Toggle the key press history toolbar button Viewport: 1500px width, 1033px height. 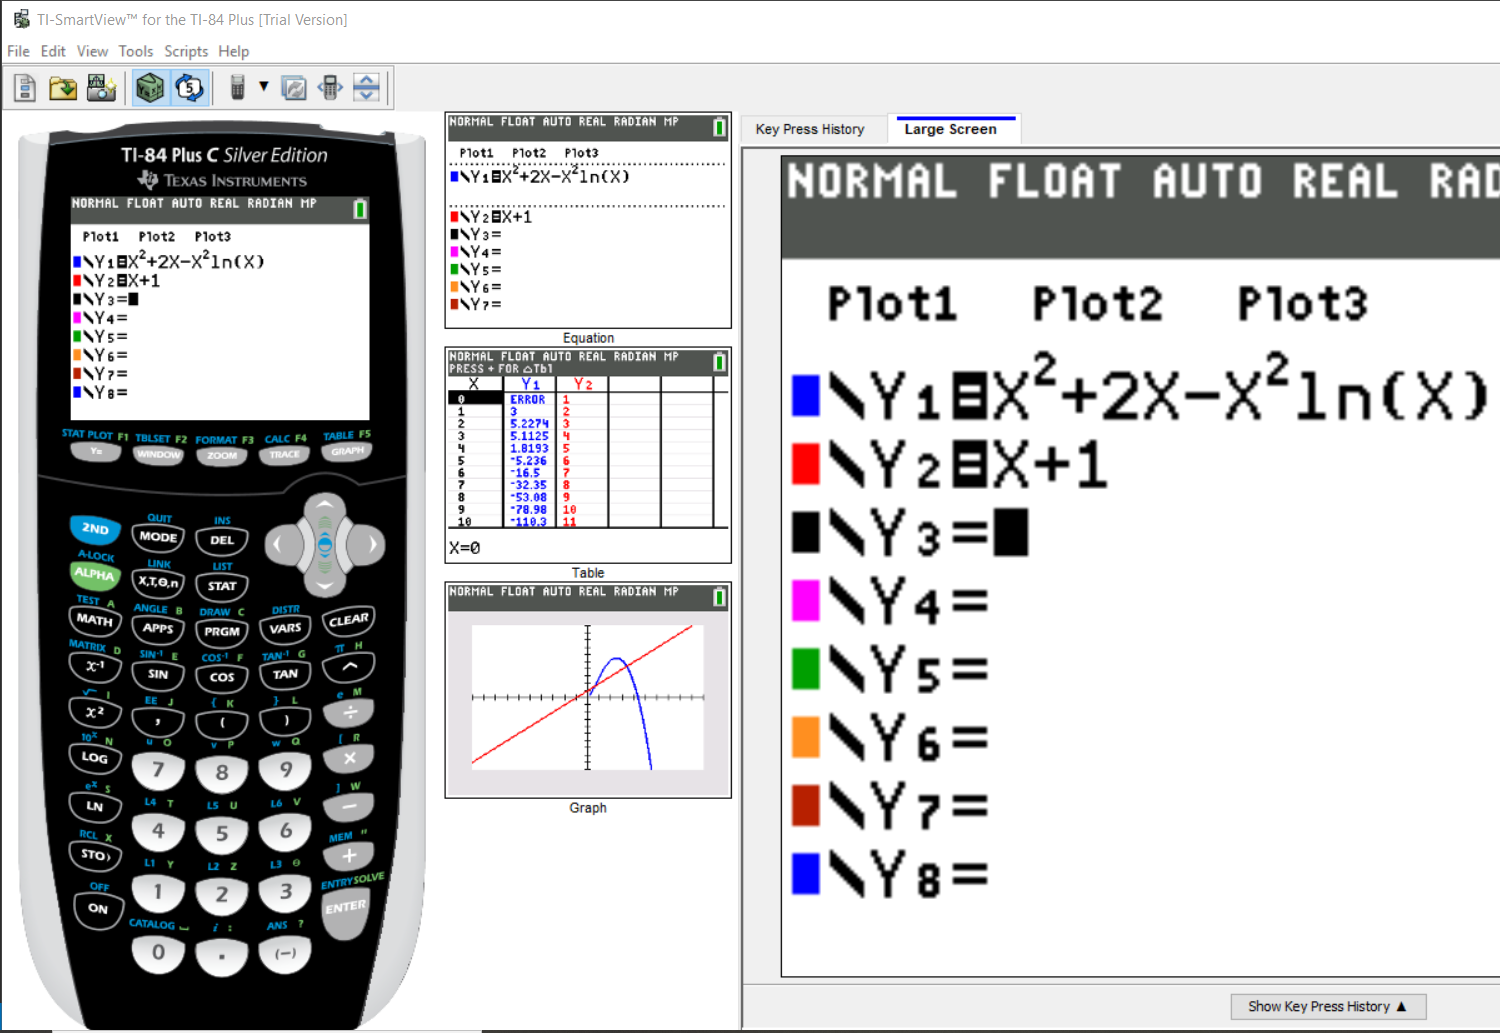tap(189, 89)
